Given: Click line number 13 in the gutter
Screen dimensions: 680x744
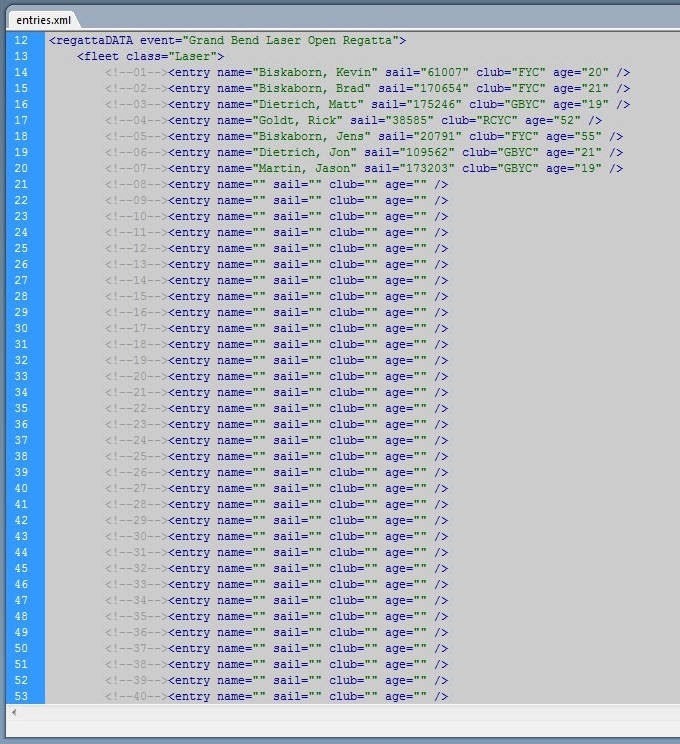Looking at the screenshot, I should (x=21, y=56).
